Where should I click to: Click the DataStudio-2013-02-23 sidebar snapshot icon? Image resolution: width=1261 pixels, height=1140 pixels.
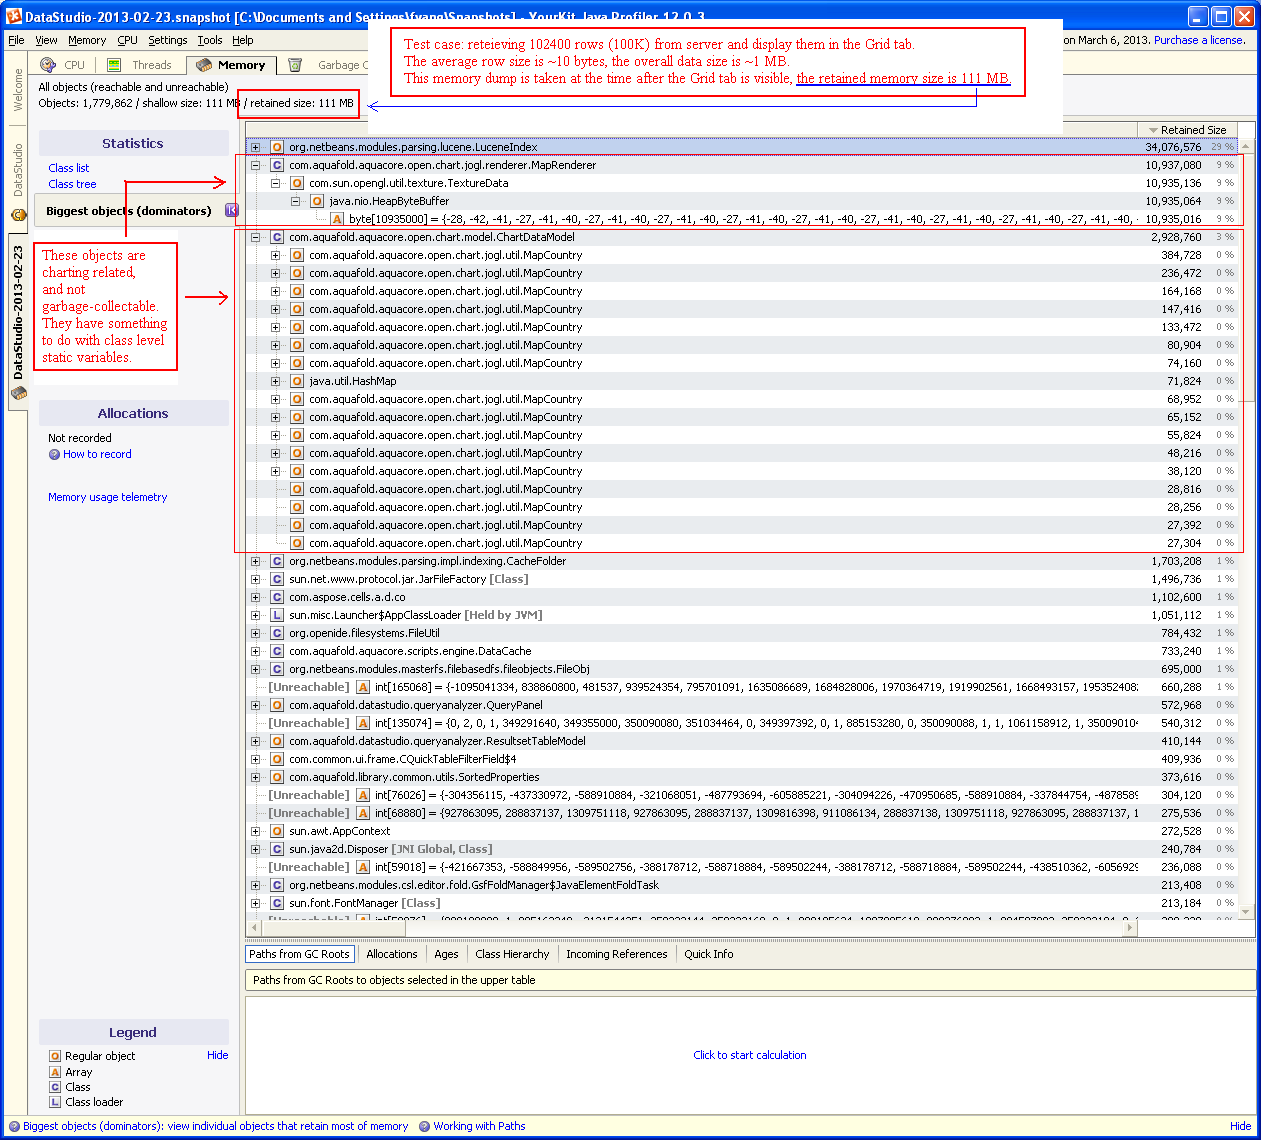pos(18,393)
